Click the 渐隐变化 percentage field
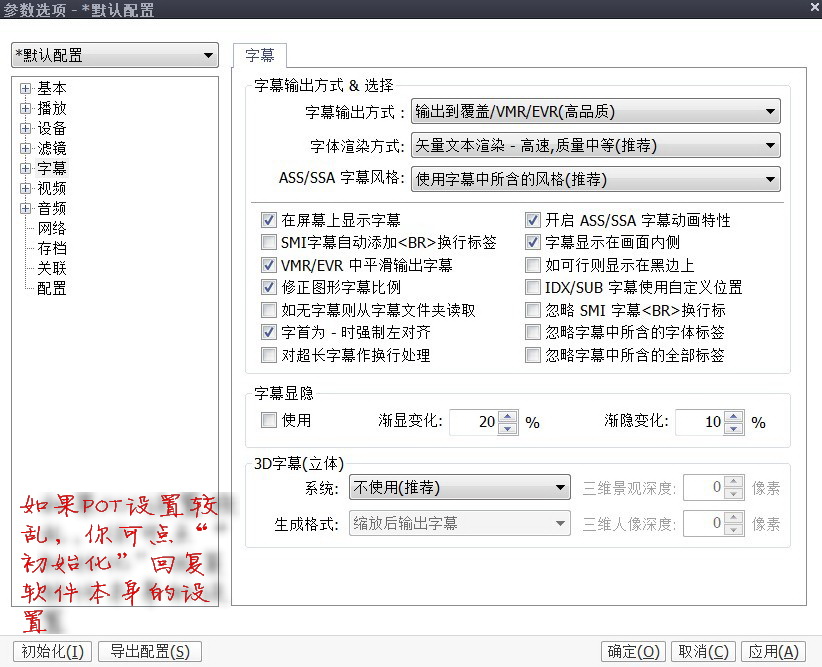The image size is (822, 667). pos(699,422)
